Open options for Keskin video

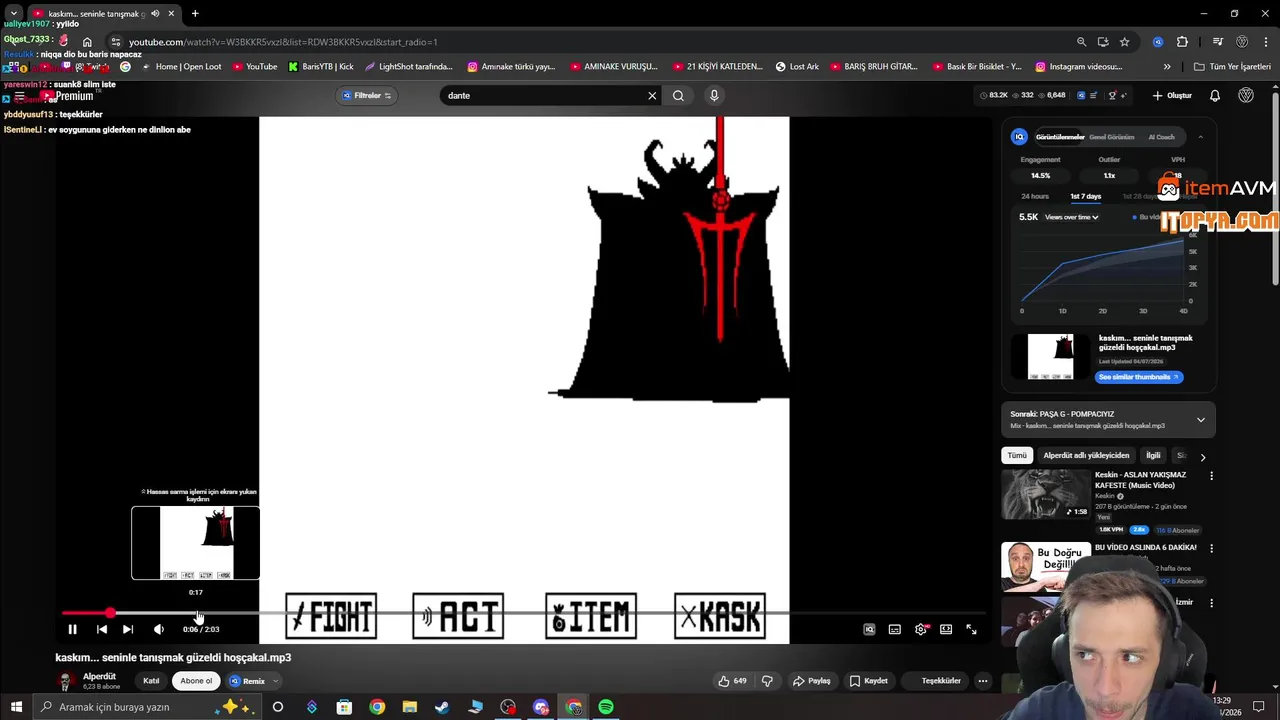(1211, 476)
